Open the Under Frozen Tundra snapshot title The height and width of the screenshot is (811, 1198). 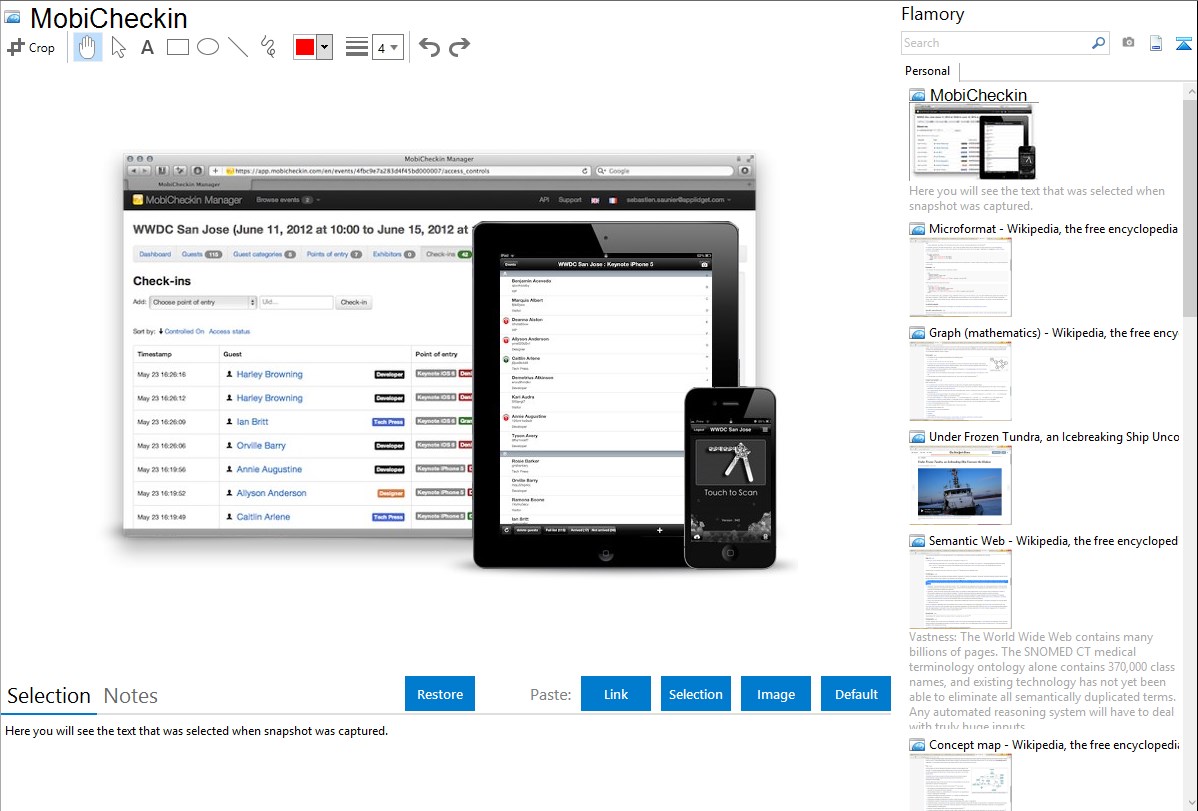(x=1054, y=437)
